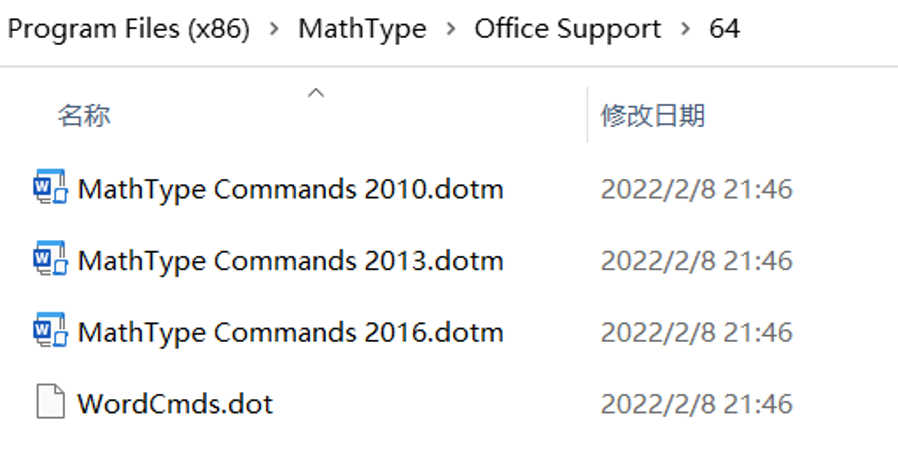Toggle sort direction arrow above 名称 column
The height and width of the screenshot is (450, 898).
click(x=316, y=93)
